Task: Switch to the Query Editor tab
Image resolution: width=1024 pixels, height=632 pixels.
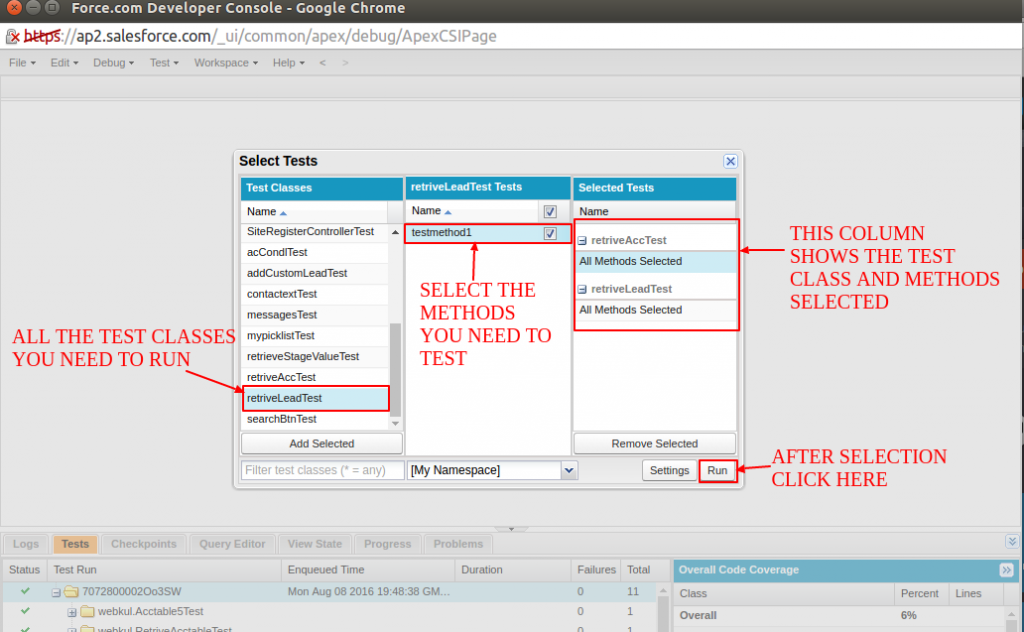Action: point(232,544)
